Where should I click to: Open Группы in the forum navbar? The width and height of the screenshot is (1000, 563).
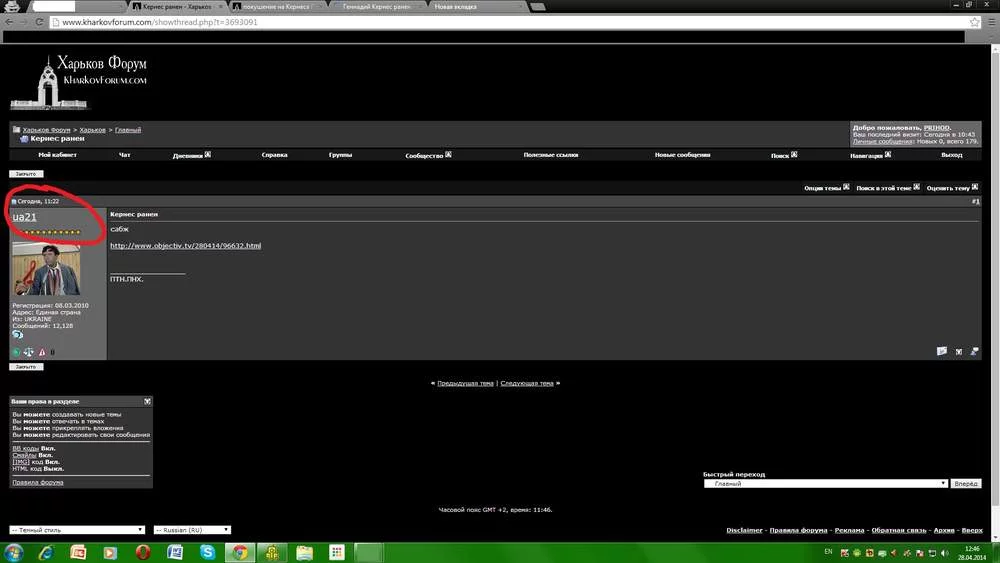click(340, 155)
